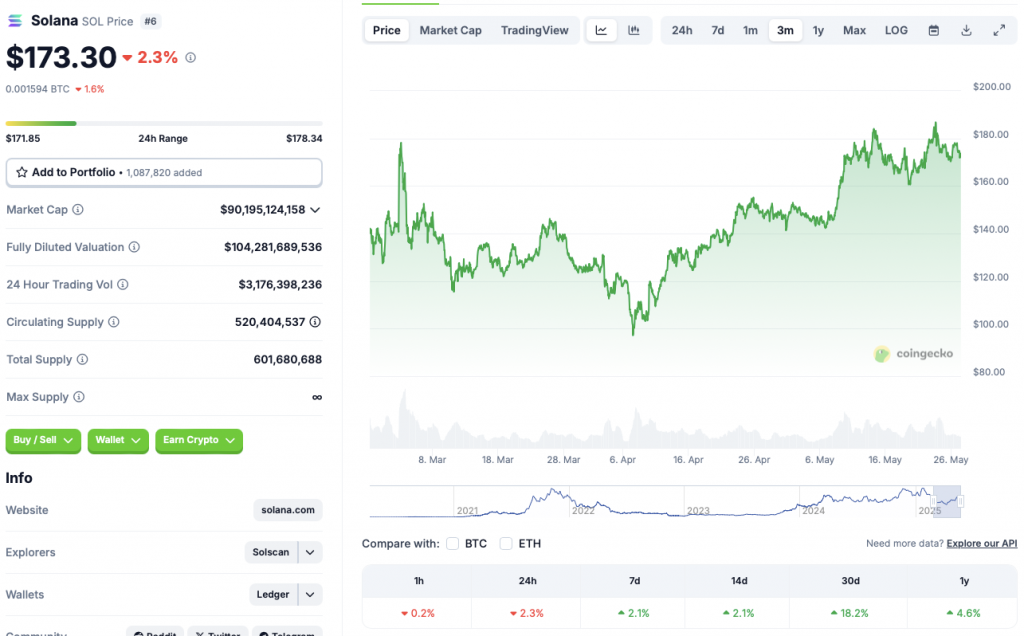Expand chart to fullscreen

pos(999,30)
